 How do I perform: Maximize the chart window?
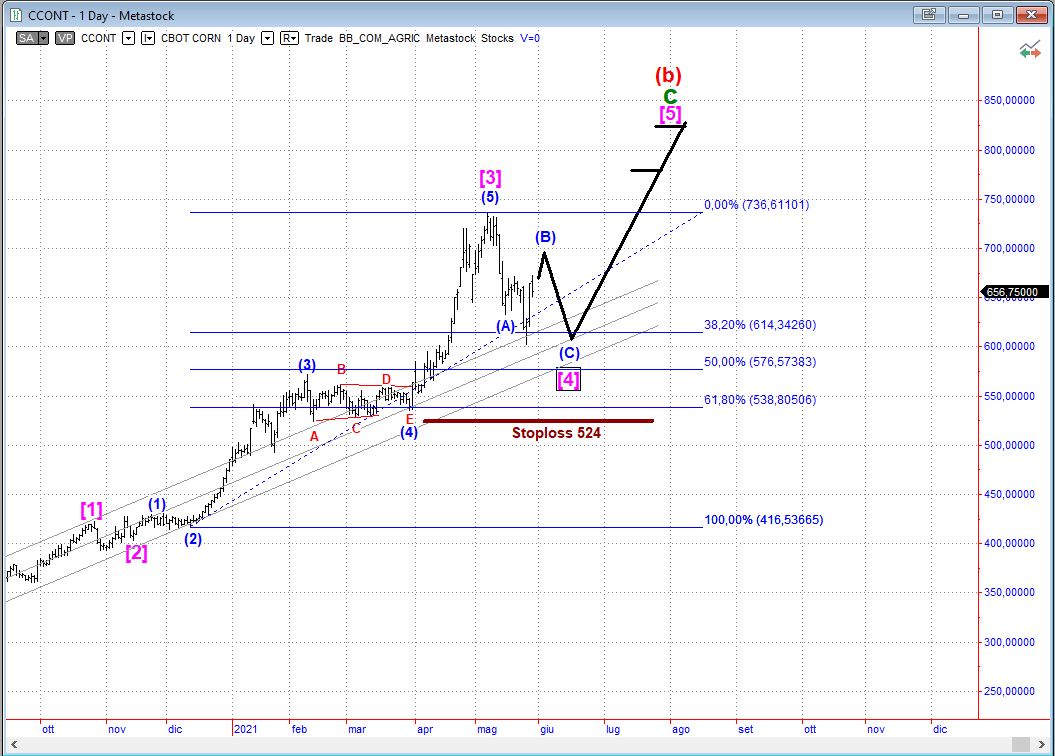pos(998,14)
